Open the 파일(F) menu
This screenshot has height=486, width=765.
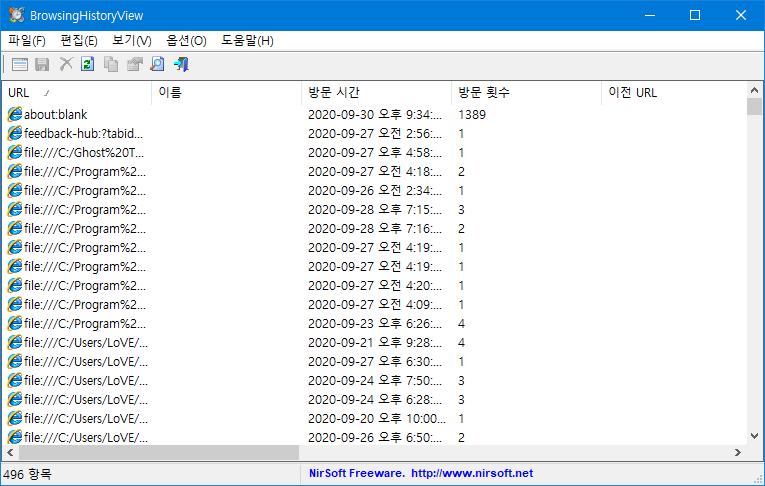coord(27,40)
